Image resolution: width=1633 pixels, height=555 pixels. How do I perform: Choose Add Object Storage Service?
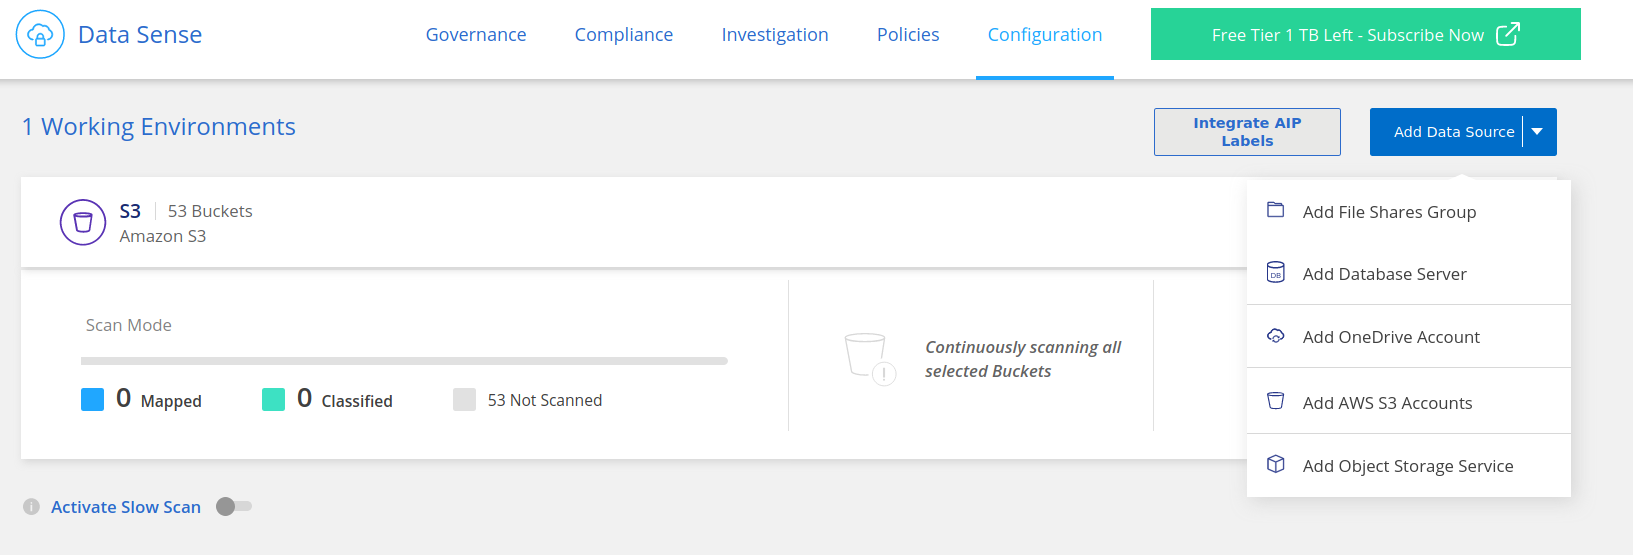[x=1408, y=466]
